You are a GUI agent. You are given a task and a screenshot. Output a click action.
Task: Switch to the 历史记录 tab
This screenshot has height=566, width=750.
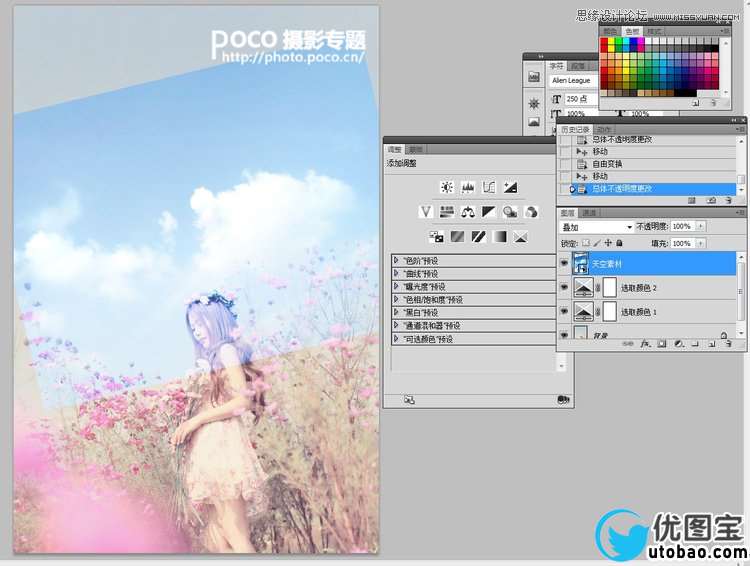pos(575,130)
